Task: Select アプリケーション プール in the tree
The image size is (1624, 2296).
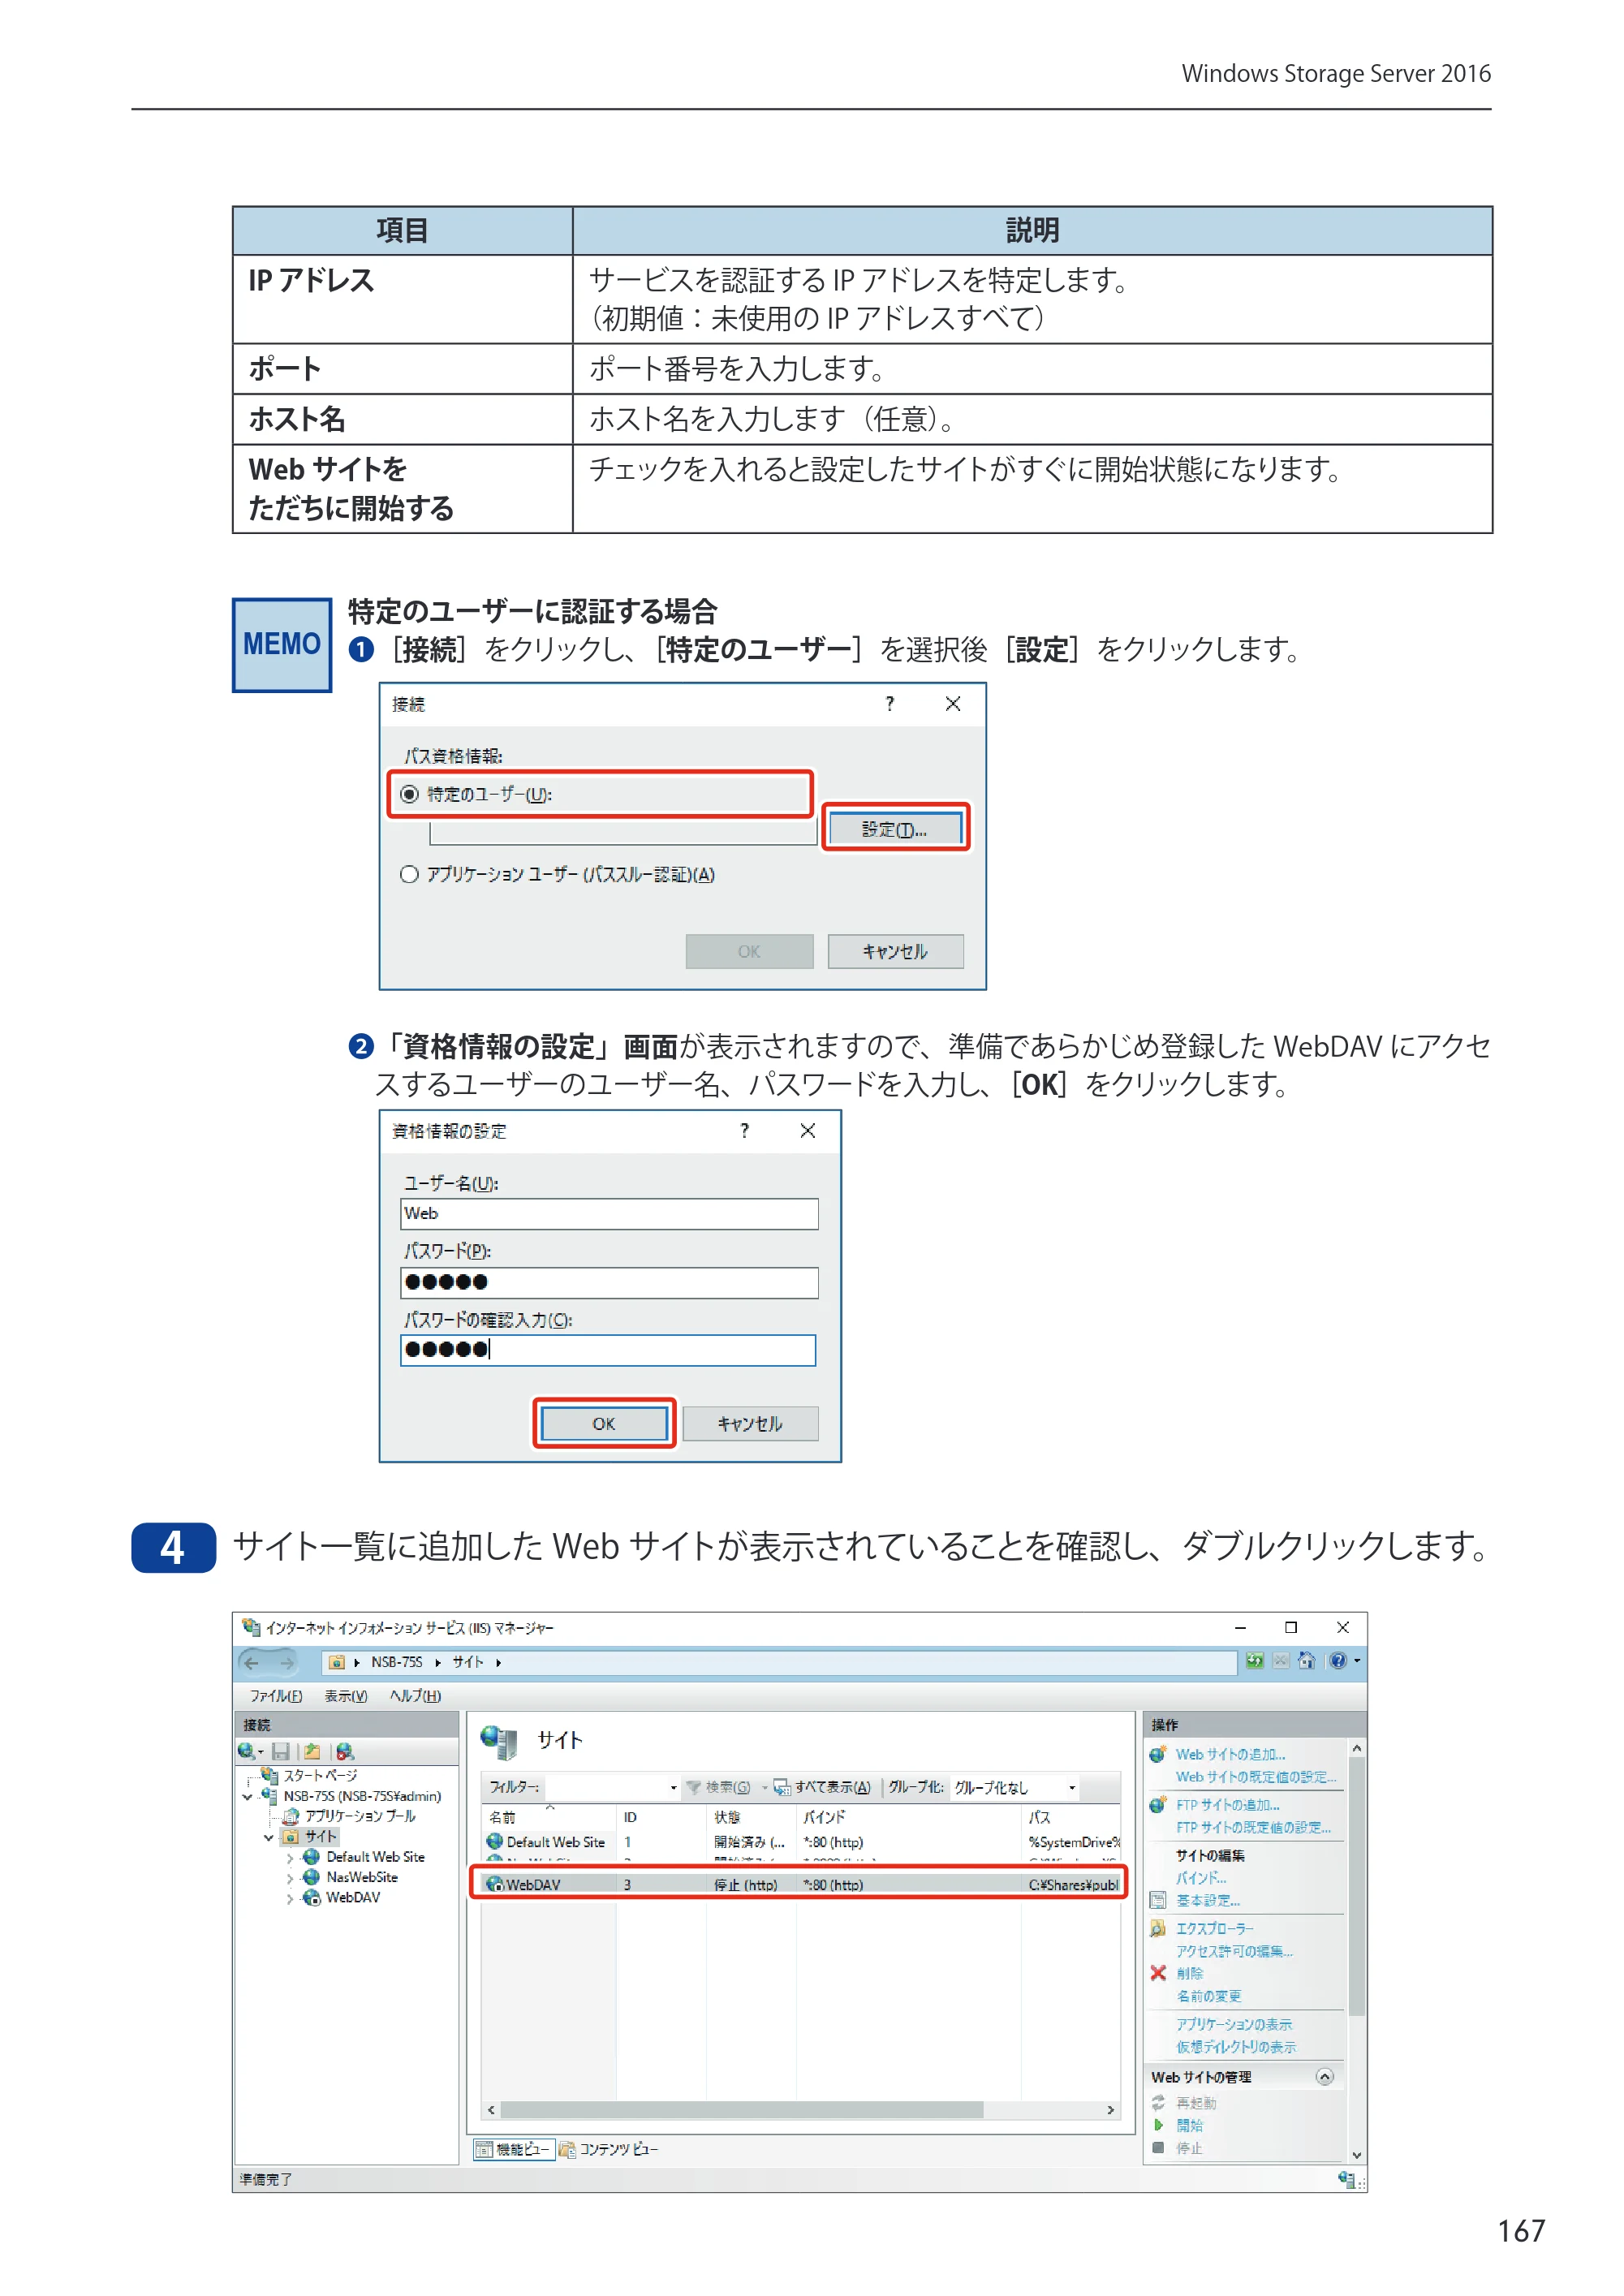Action: tap(360, 1816)
